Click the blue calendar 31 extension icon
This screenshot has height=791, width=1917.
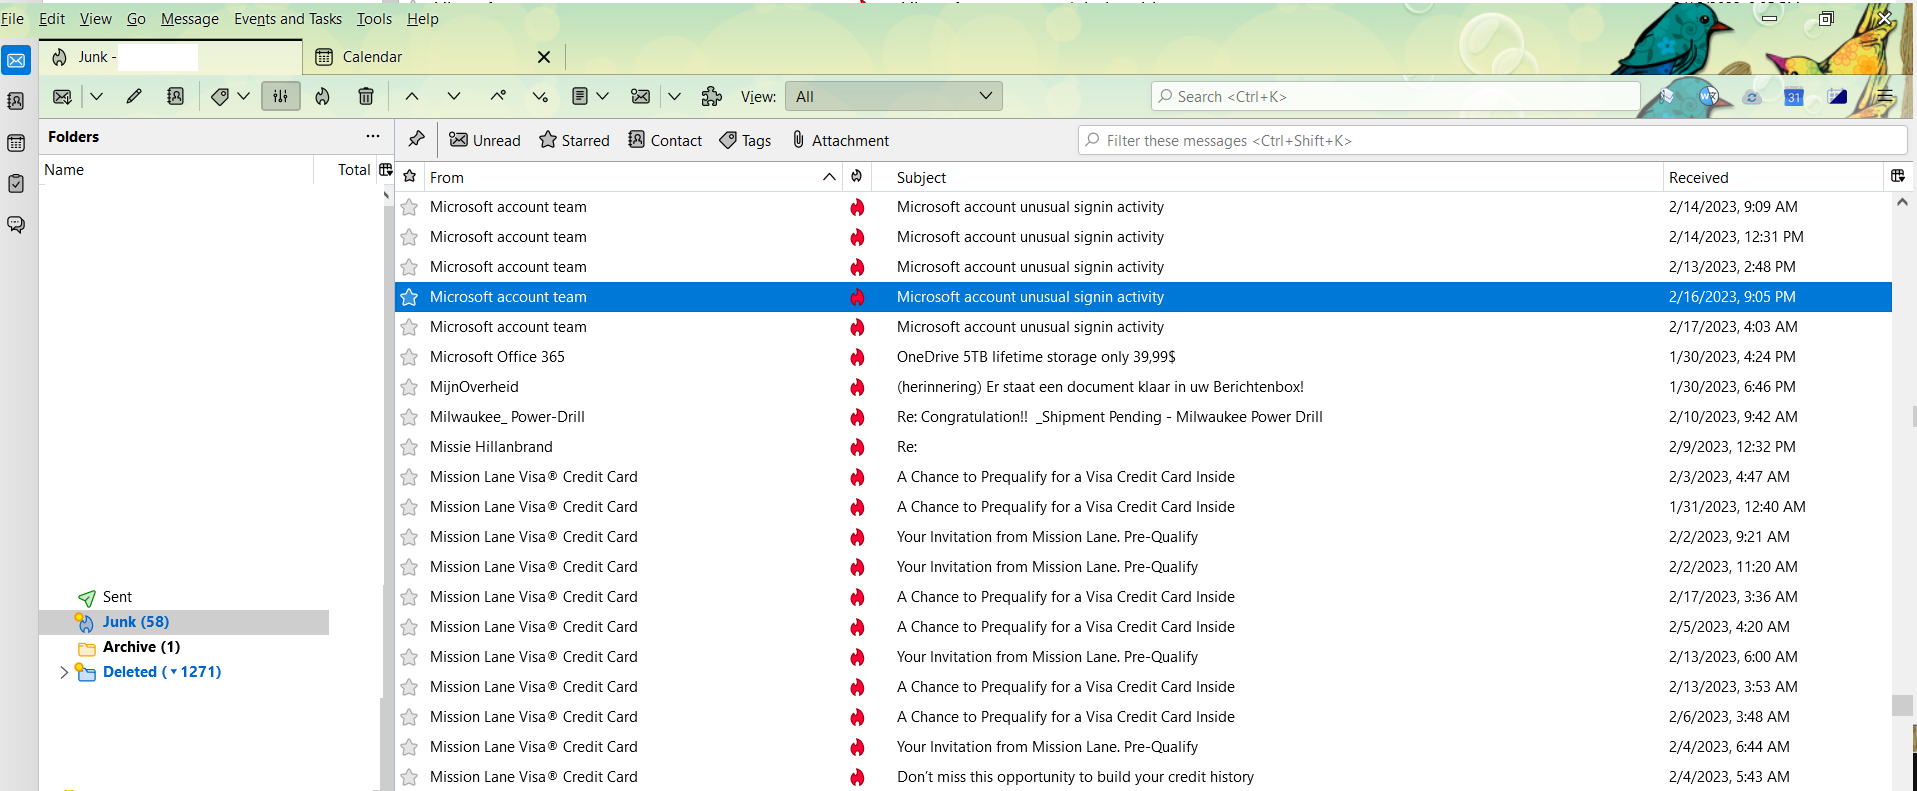point(1794,97)
